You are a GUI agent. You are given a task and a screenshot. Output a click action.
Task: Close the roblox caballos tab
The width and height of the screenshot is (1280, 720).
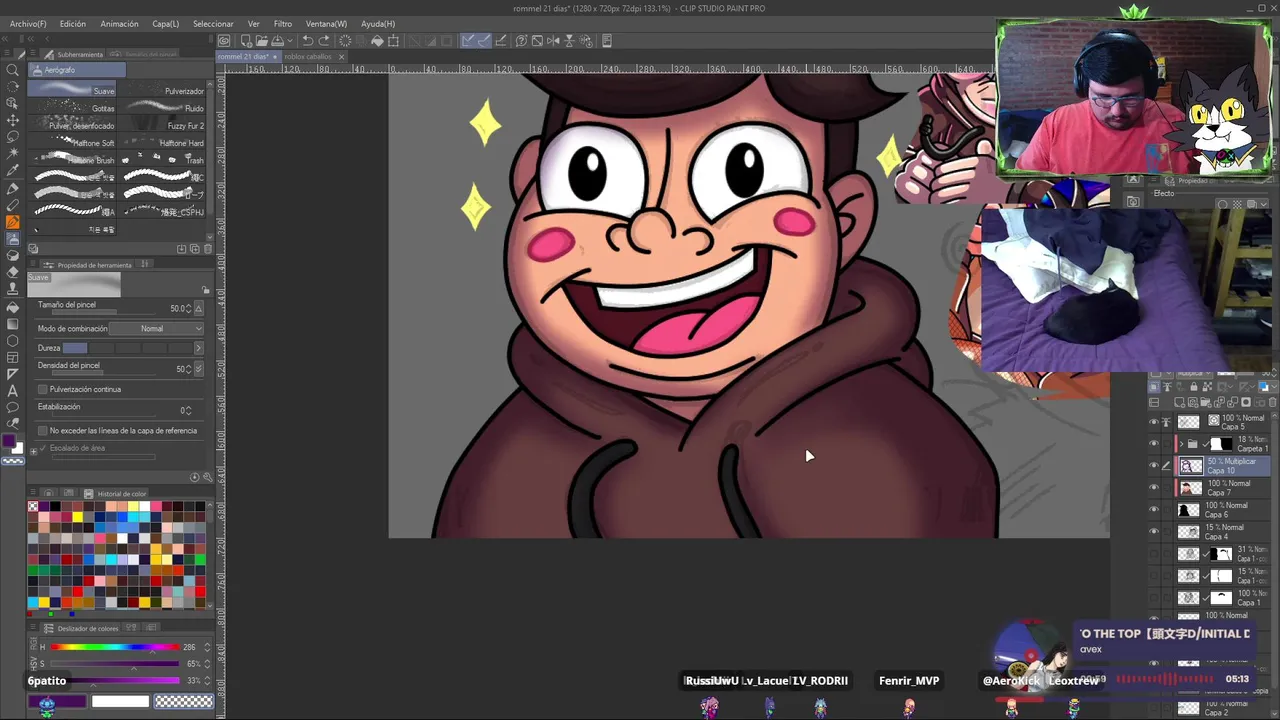tap(341, 57)
